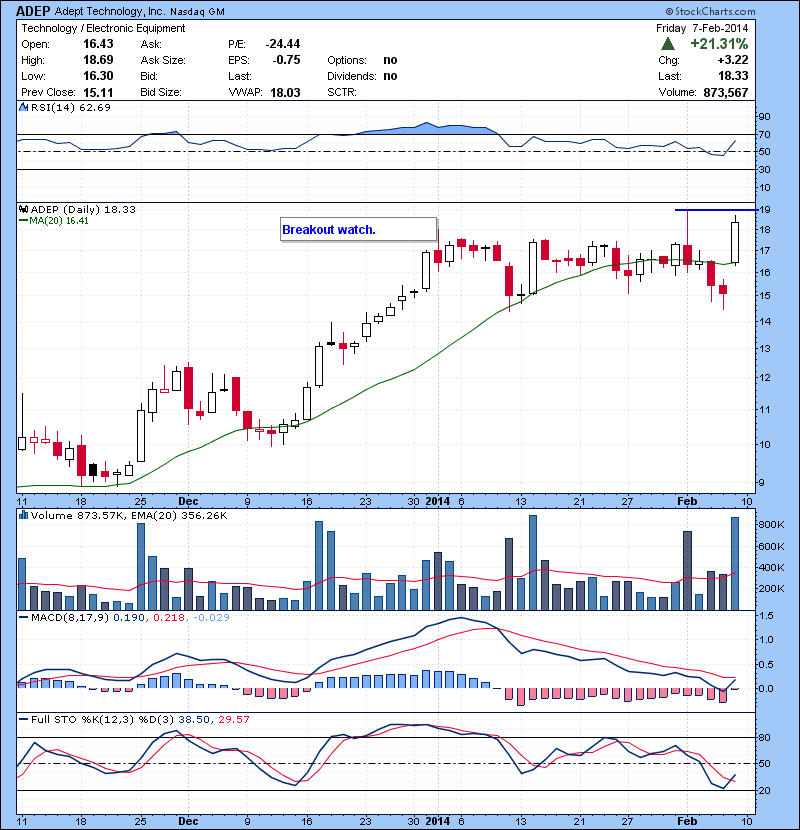Viewport: 800px width, 830px height.
Task: Click the 90 label on RSI axis
Action: tap(765, 116)
